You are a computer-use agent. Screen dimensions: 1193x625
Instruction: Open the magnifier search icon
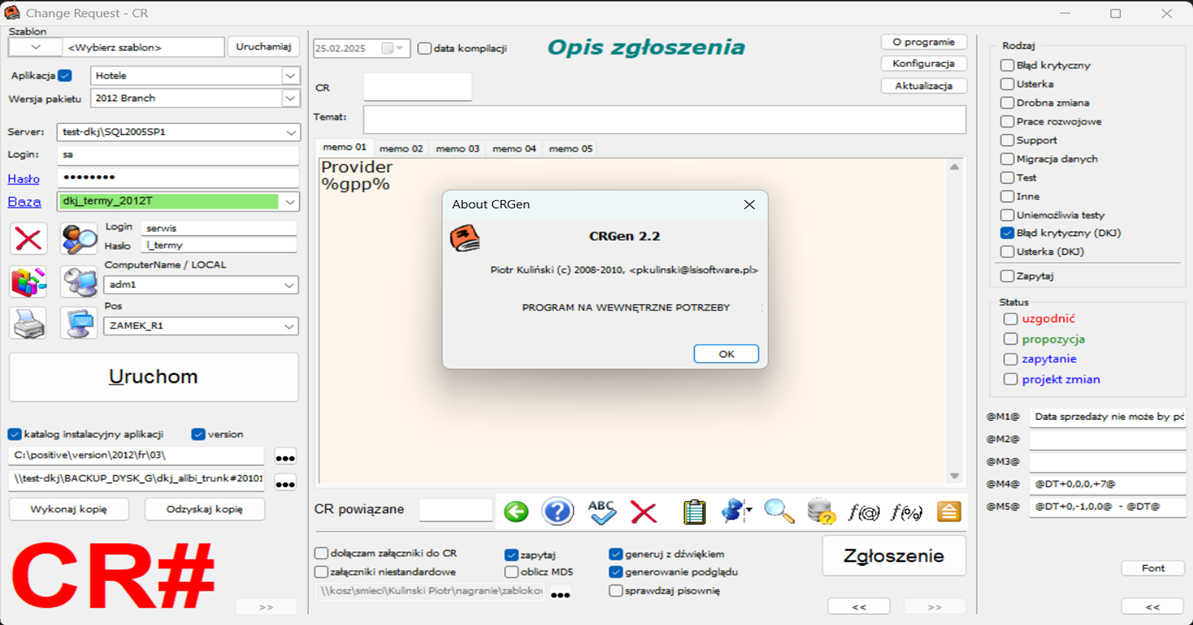click(x=776, y=511)
